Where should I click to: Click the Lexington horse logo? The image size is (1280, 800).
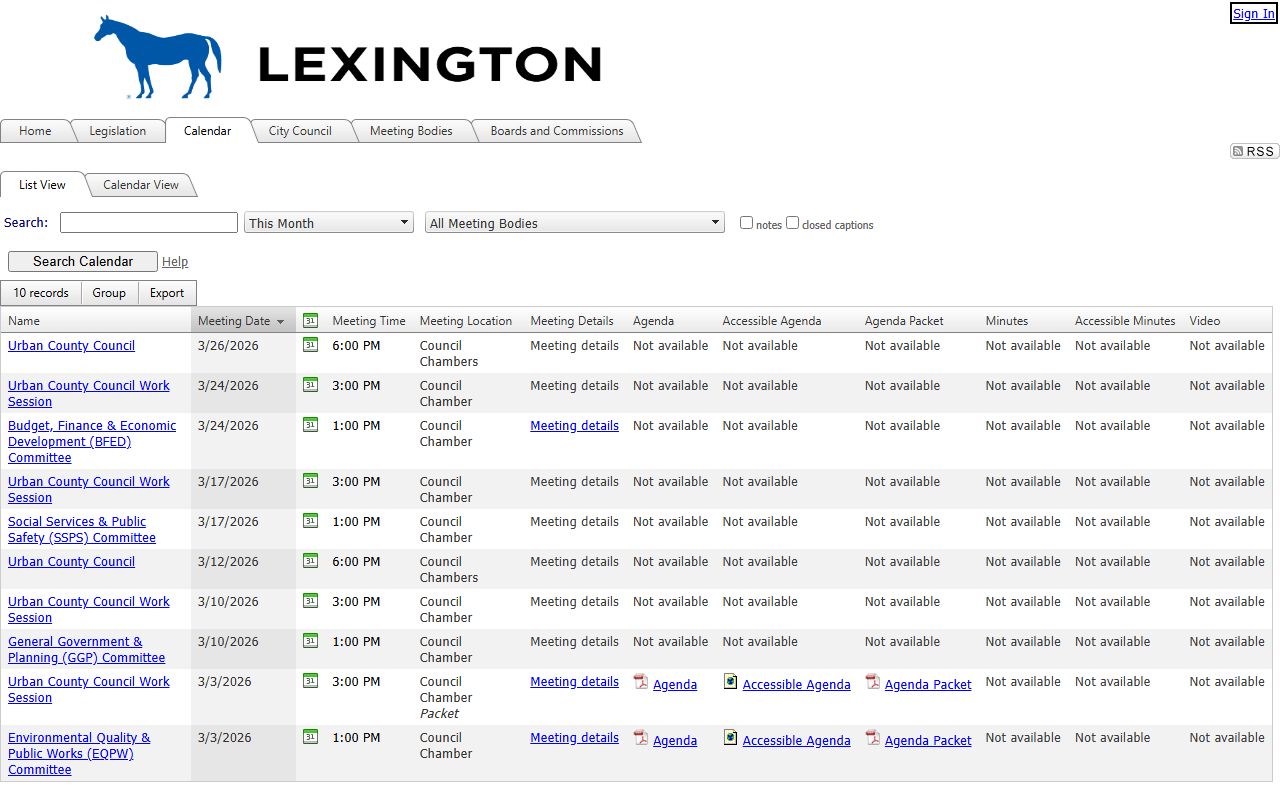point(158,56)
